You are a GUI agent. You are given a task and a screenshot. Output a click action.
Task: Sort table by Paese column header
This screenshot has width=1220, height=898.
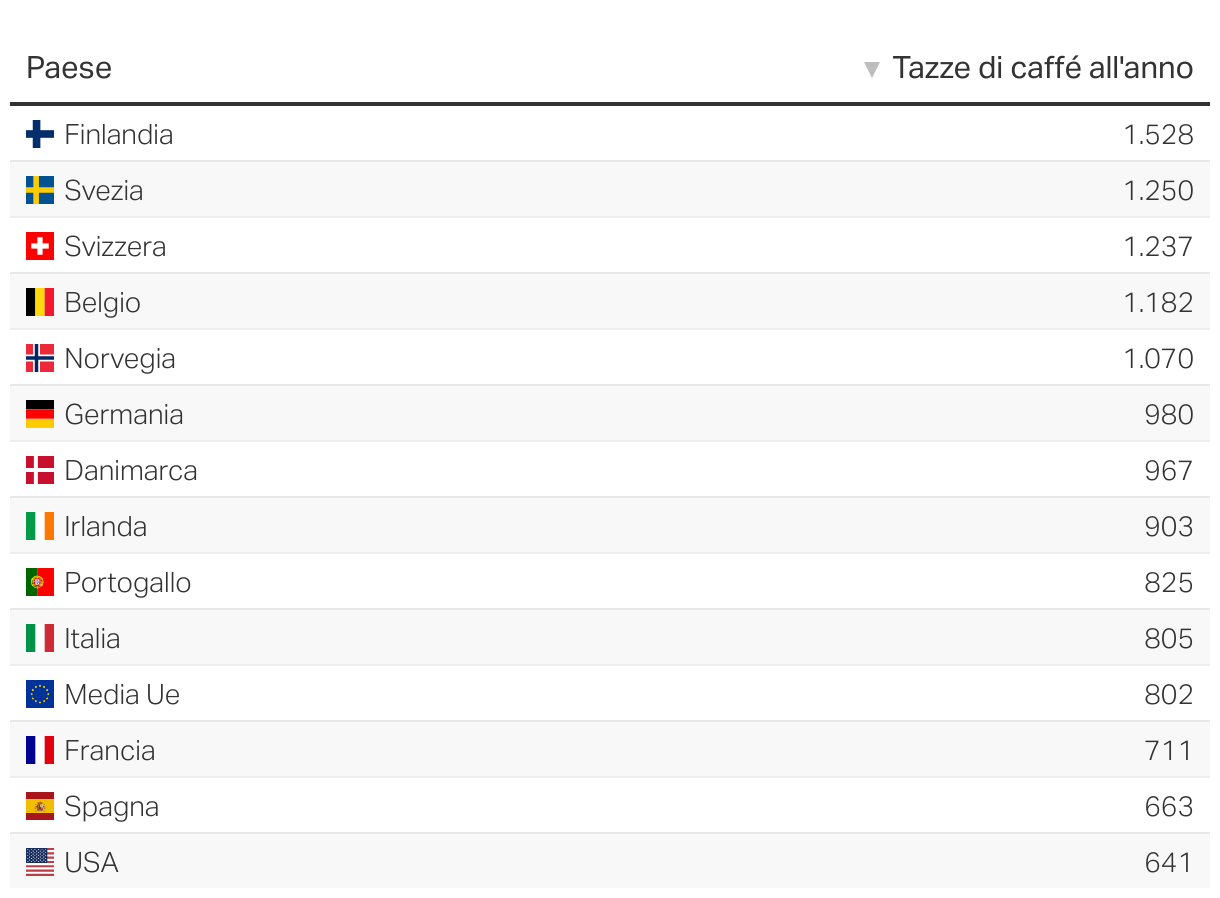pyautogui.click(x=69, y=68)
